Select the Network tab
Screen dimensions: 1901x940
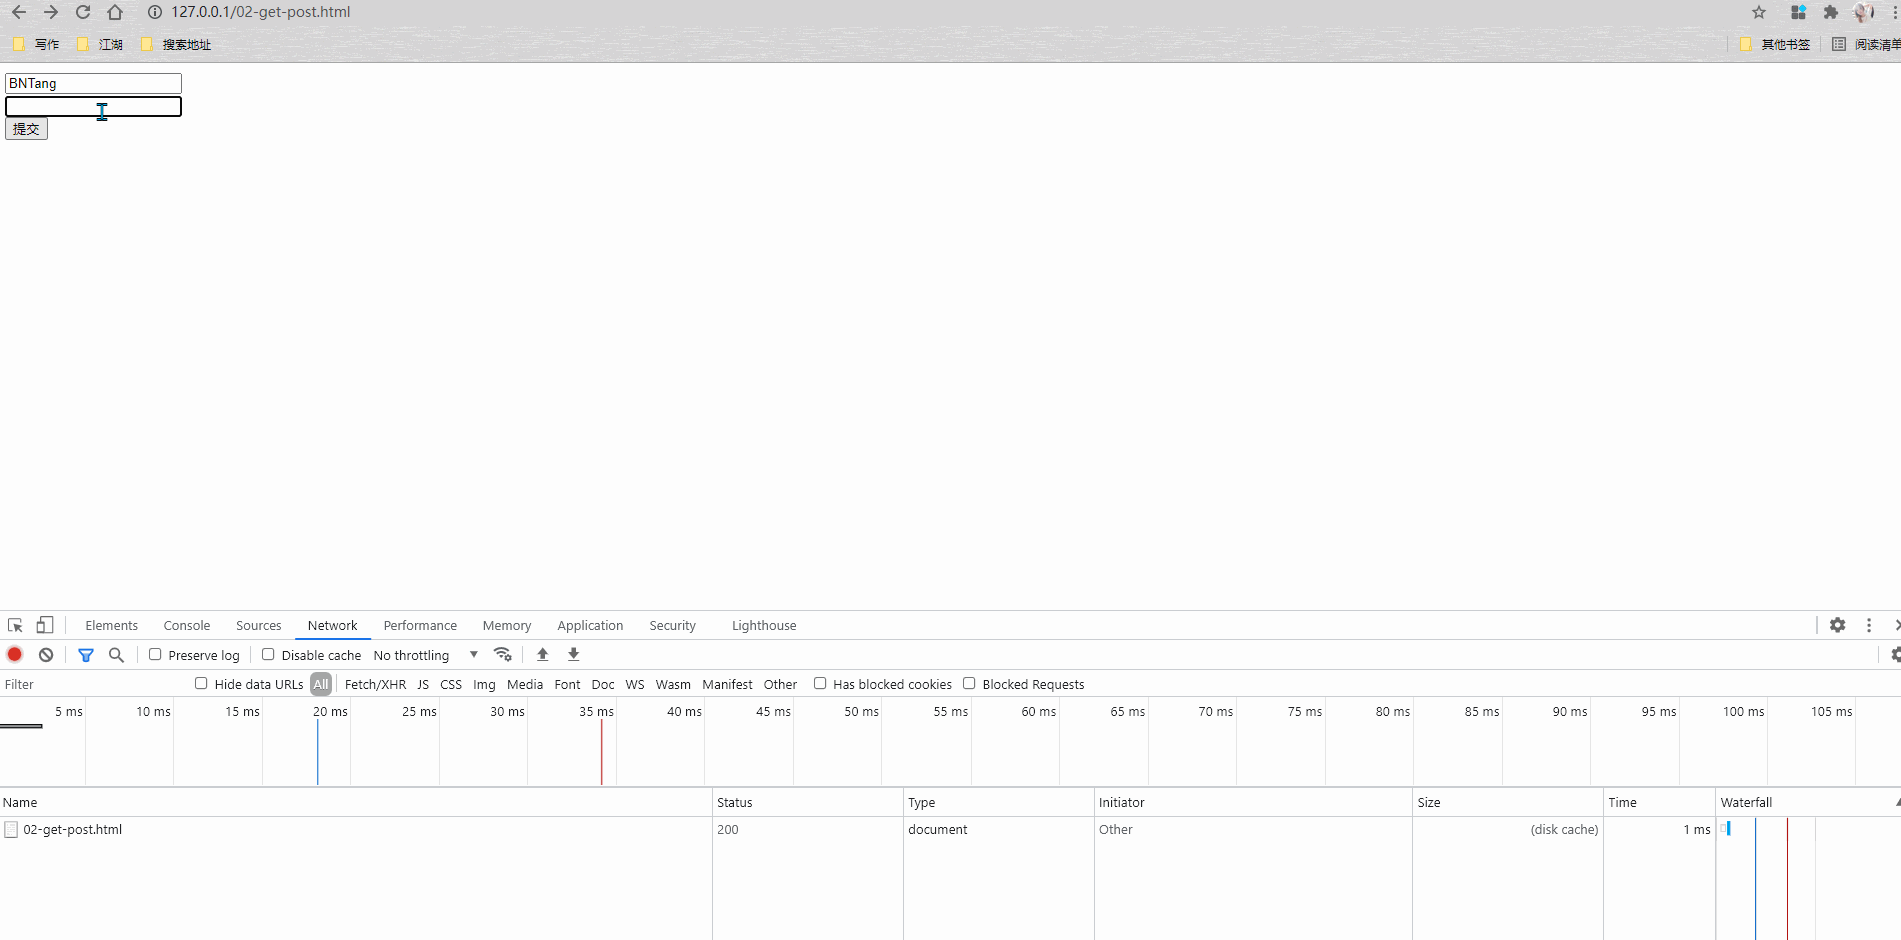coord(332,625)
